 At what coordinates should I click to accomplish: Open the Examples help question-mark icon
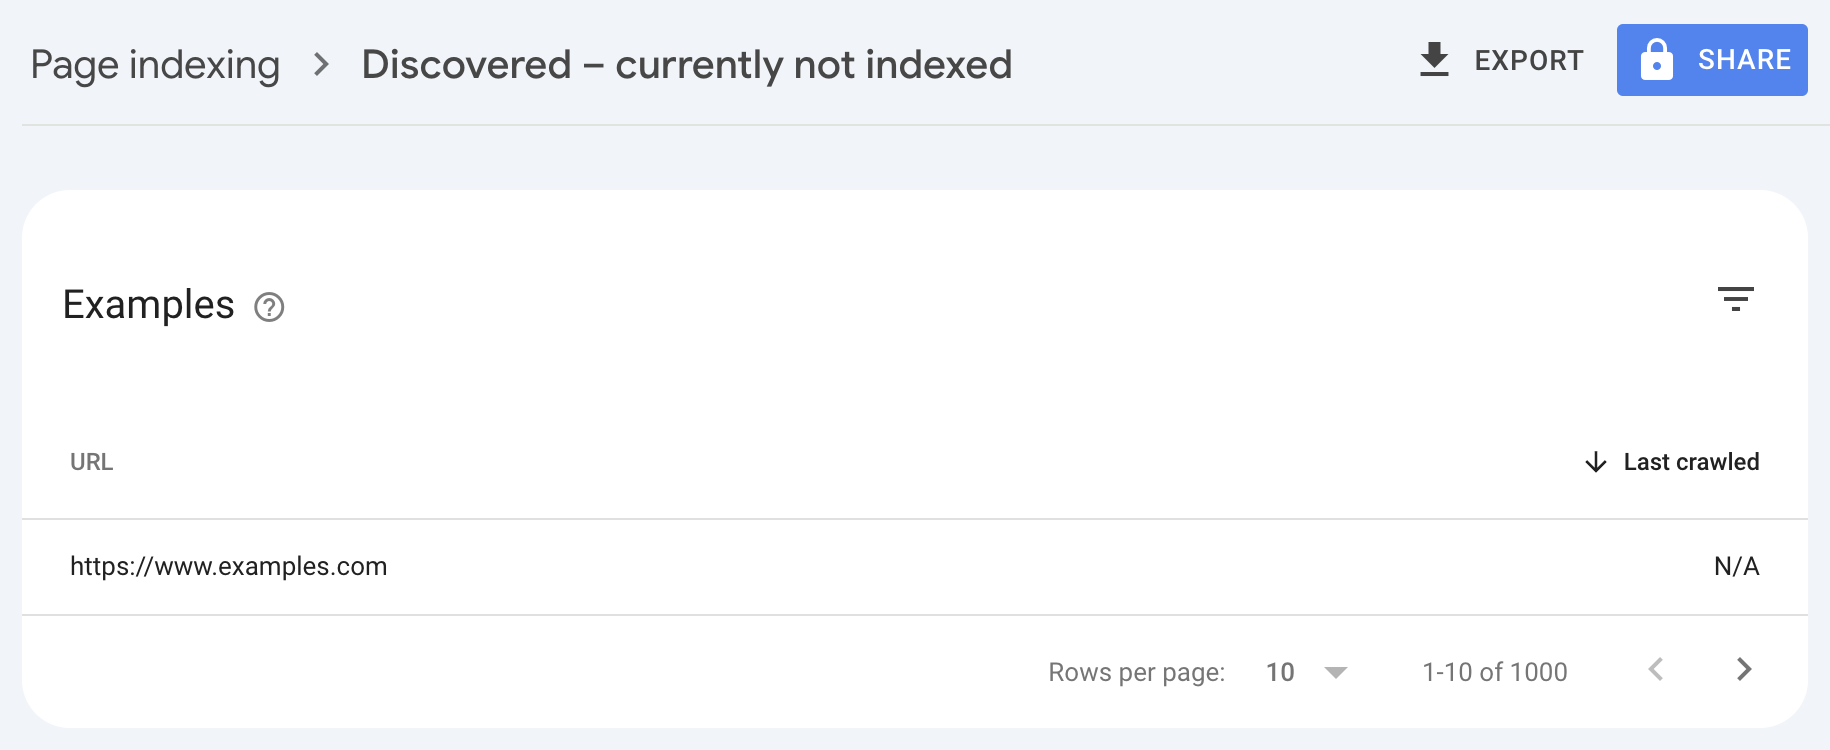269,307
